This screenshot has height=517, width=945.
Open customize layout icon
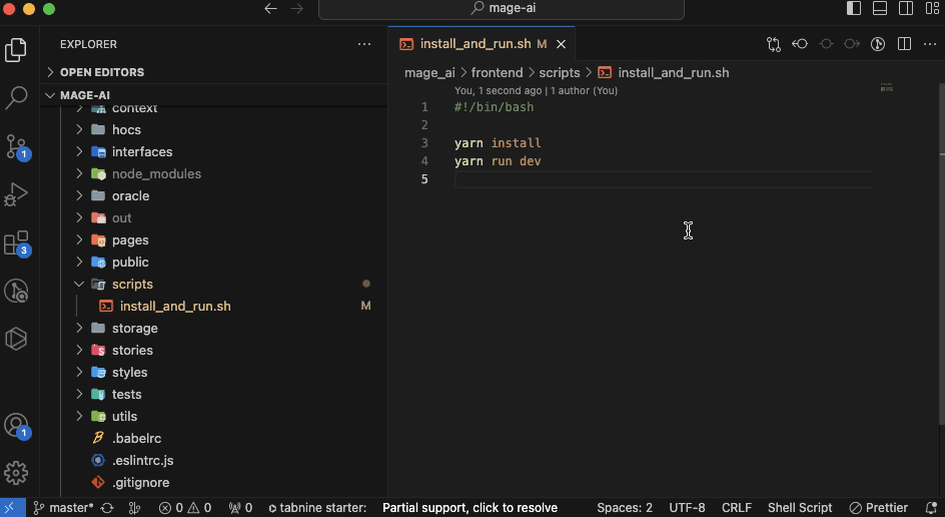tap(932, 8)
